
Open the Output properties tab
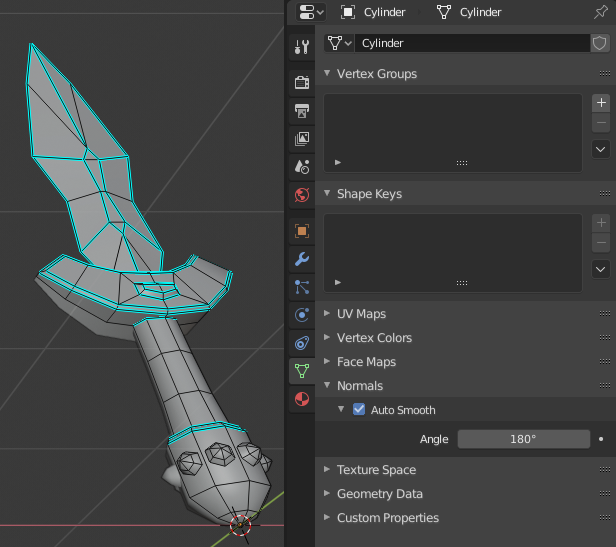302,111
